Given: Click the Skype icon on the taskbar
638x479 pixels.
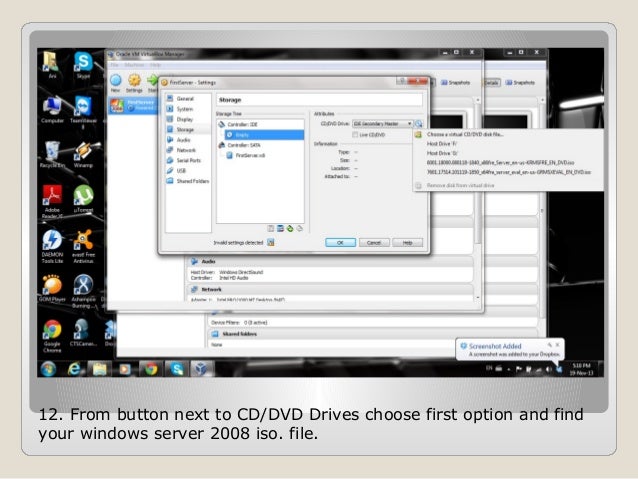Looking at the screenshot, I should (x=177, y=369).
